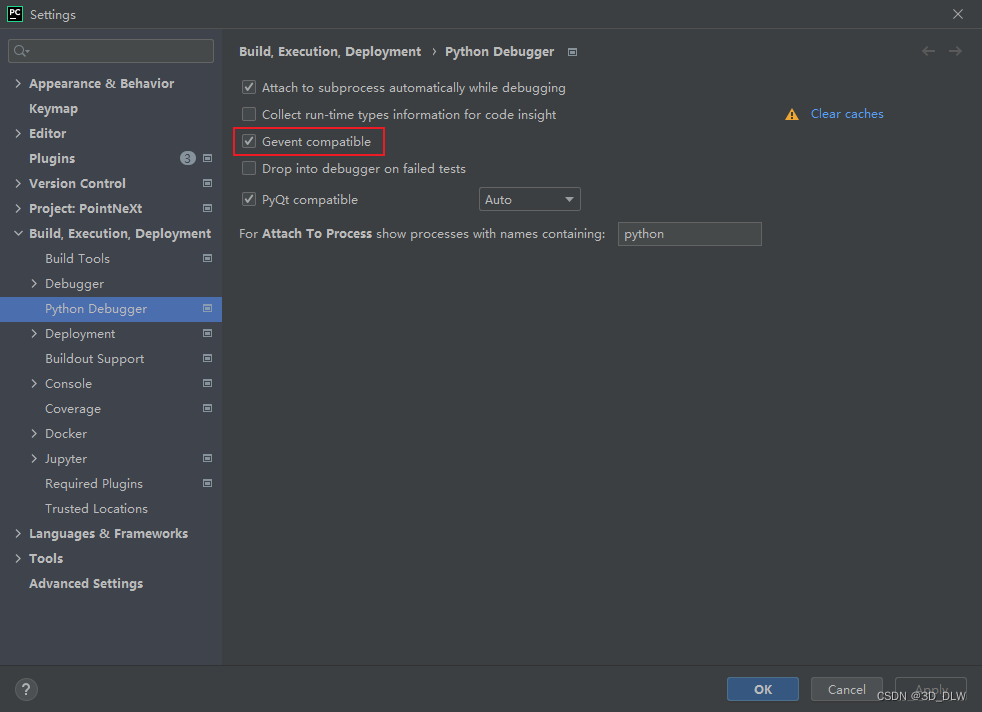
Task: Click the project-level icon beside Required Plugins
Action: 207,484
